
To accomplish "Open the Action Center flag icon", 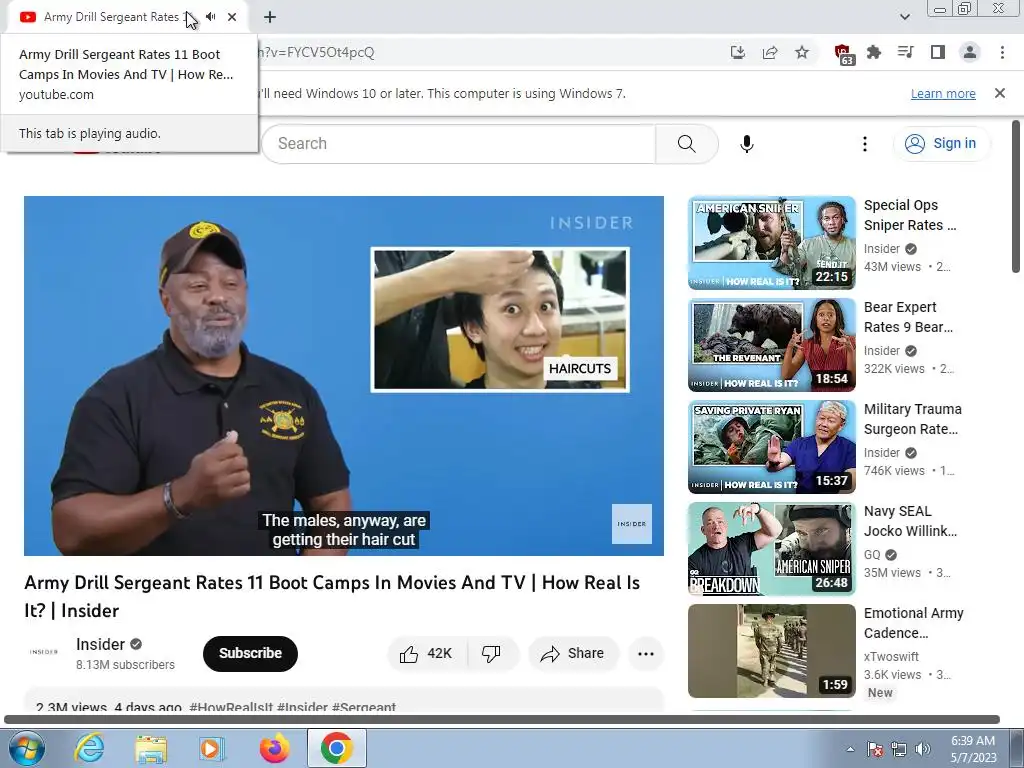I will point(875,749).
